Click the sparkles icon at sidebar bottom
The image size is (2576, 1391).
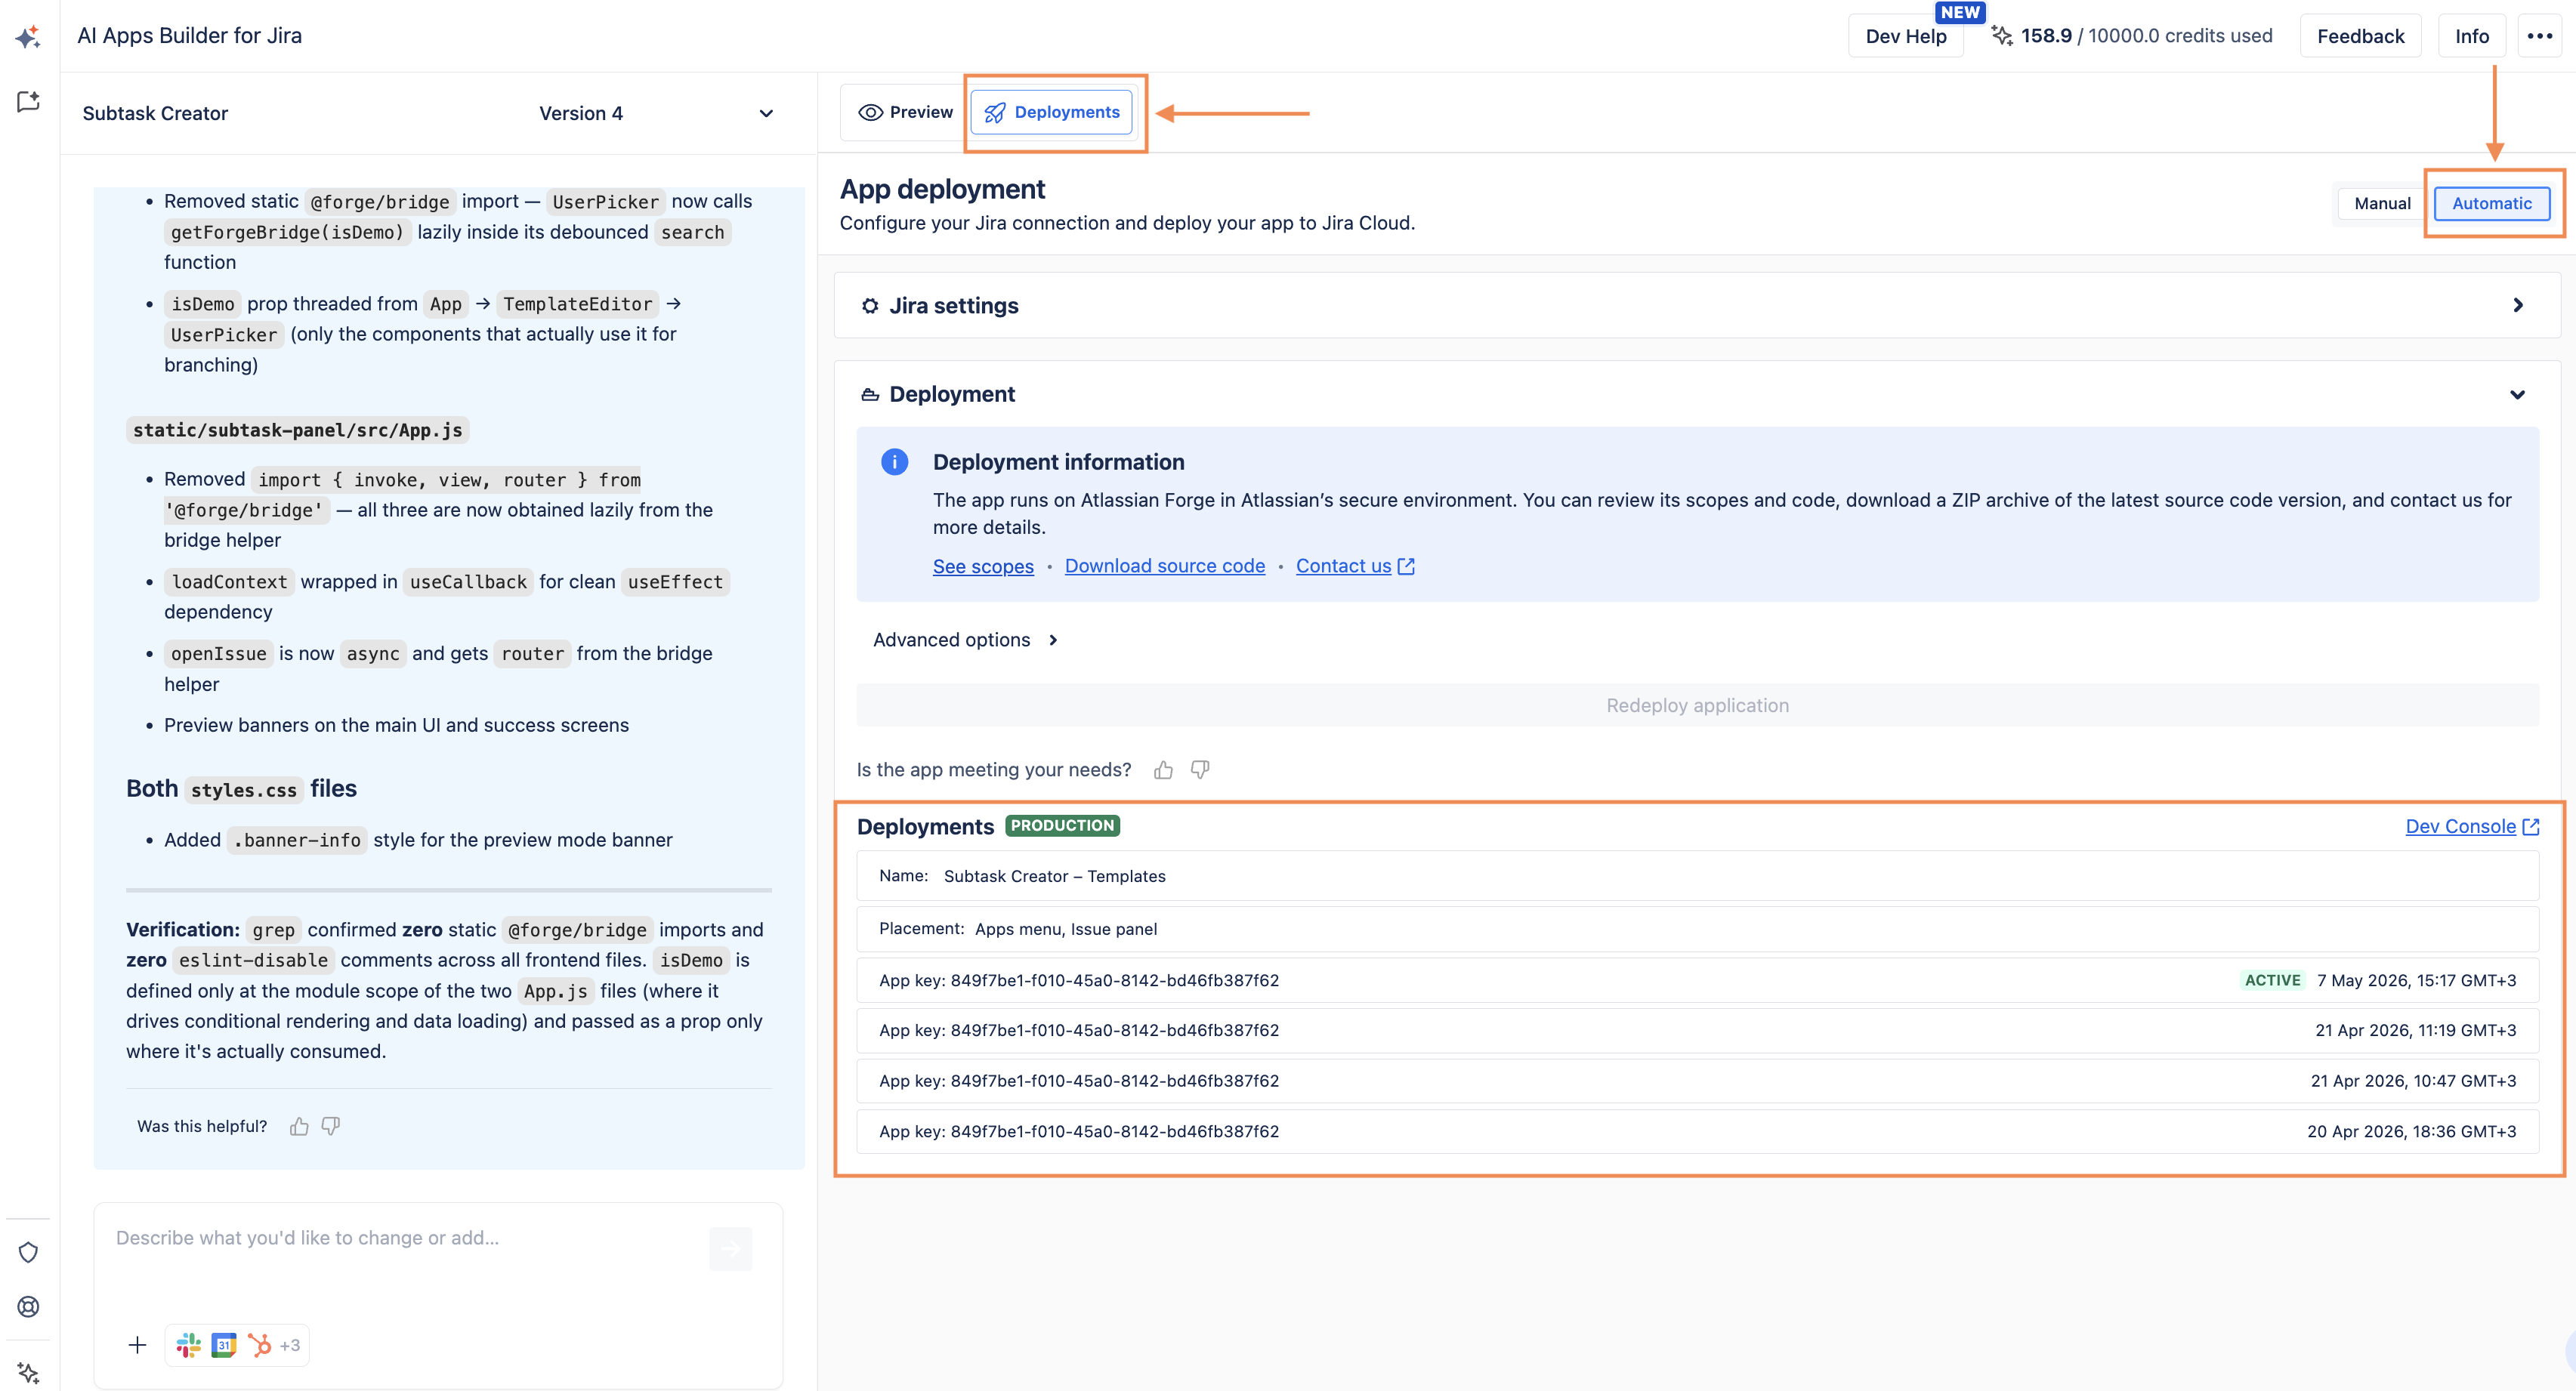click(x=28, y=1372)
